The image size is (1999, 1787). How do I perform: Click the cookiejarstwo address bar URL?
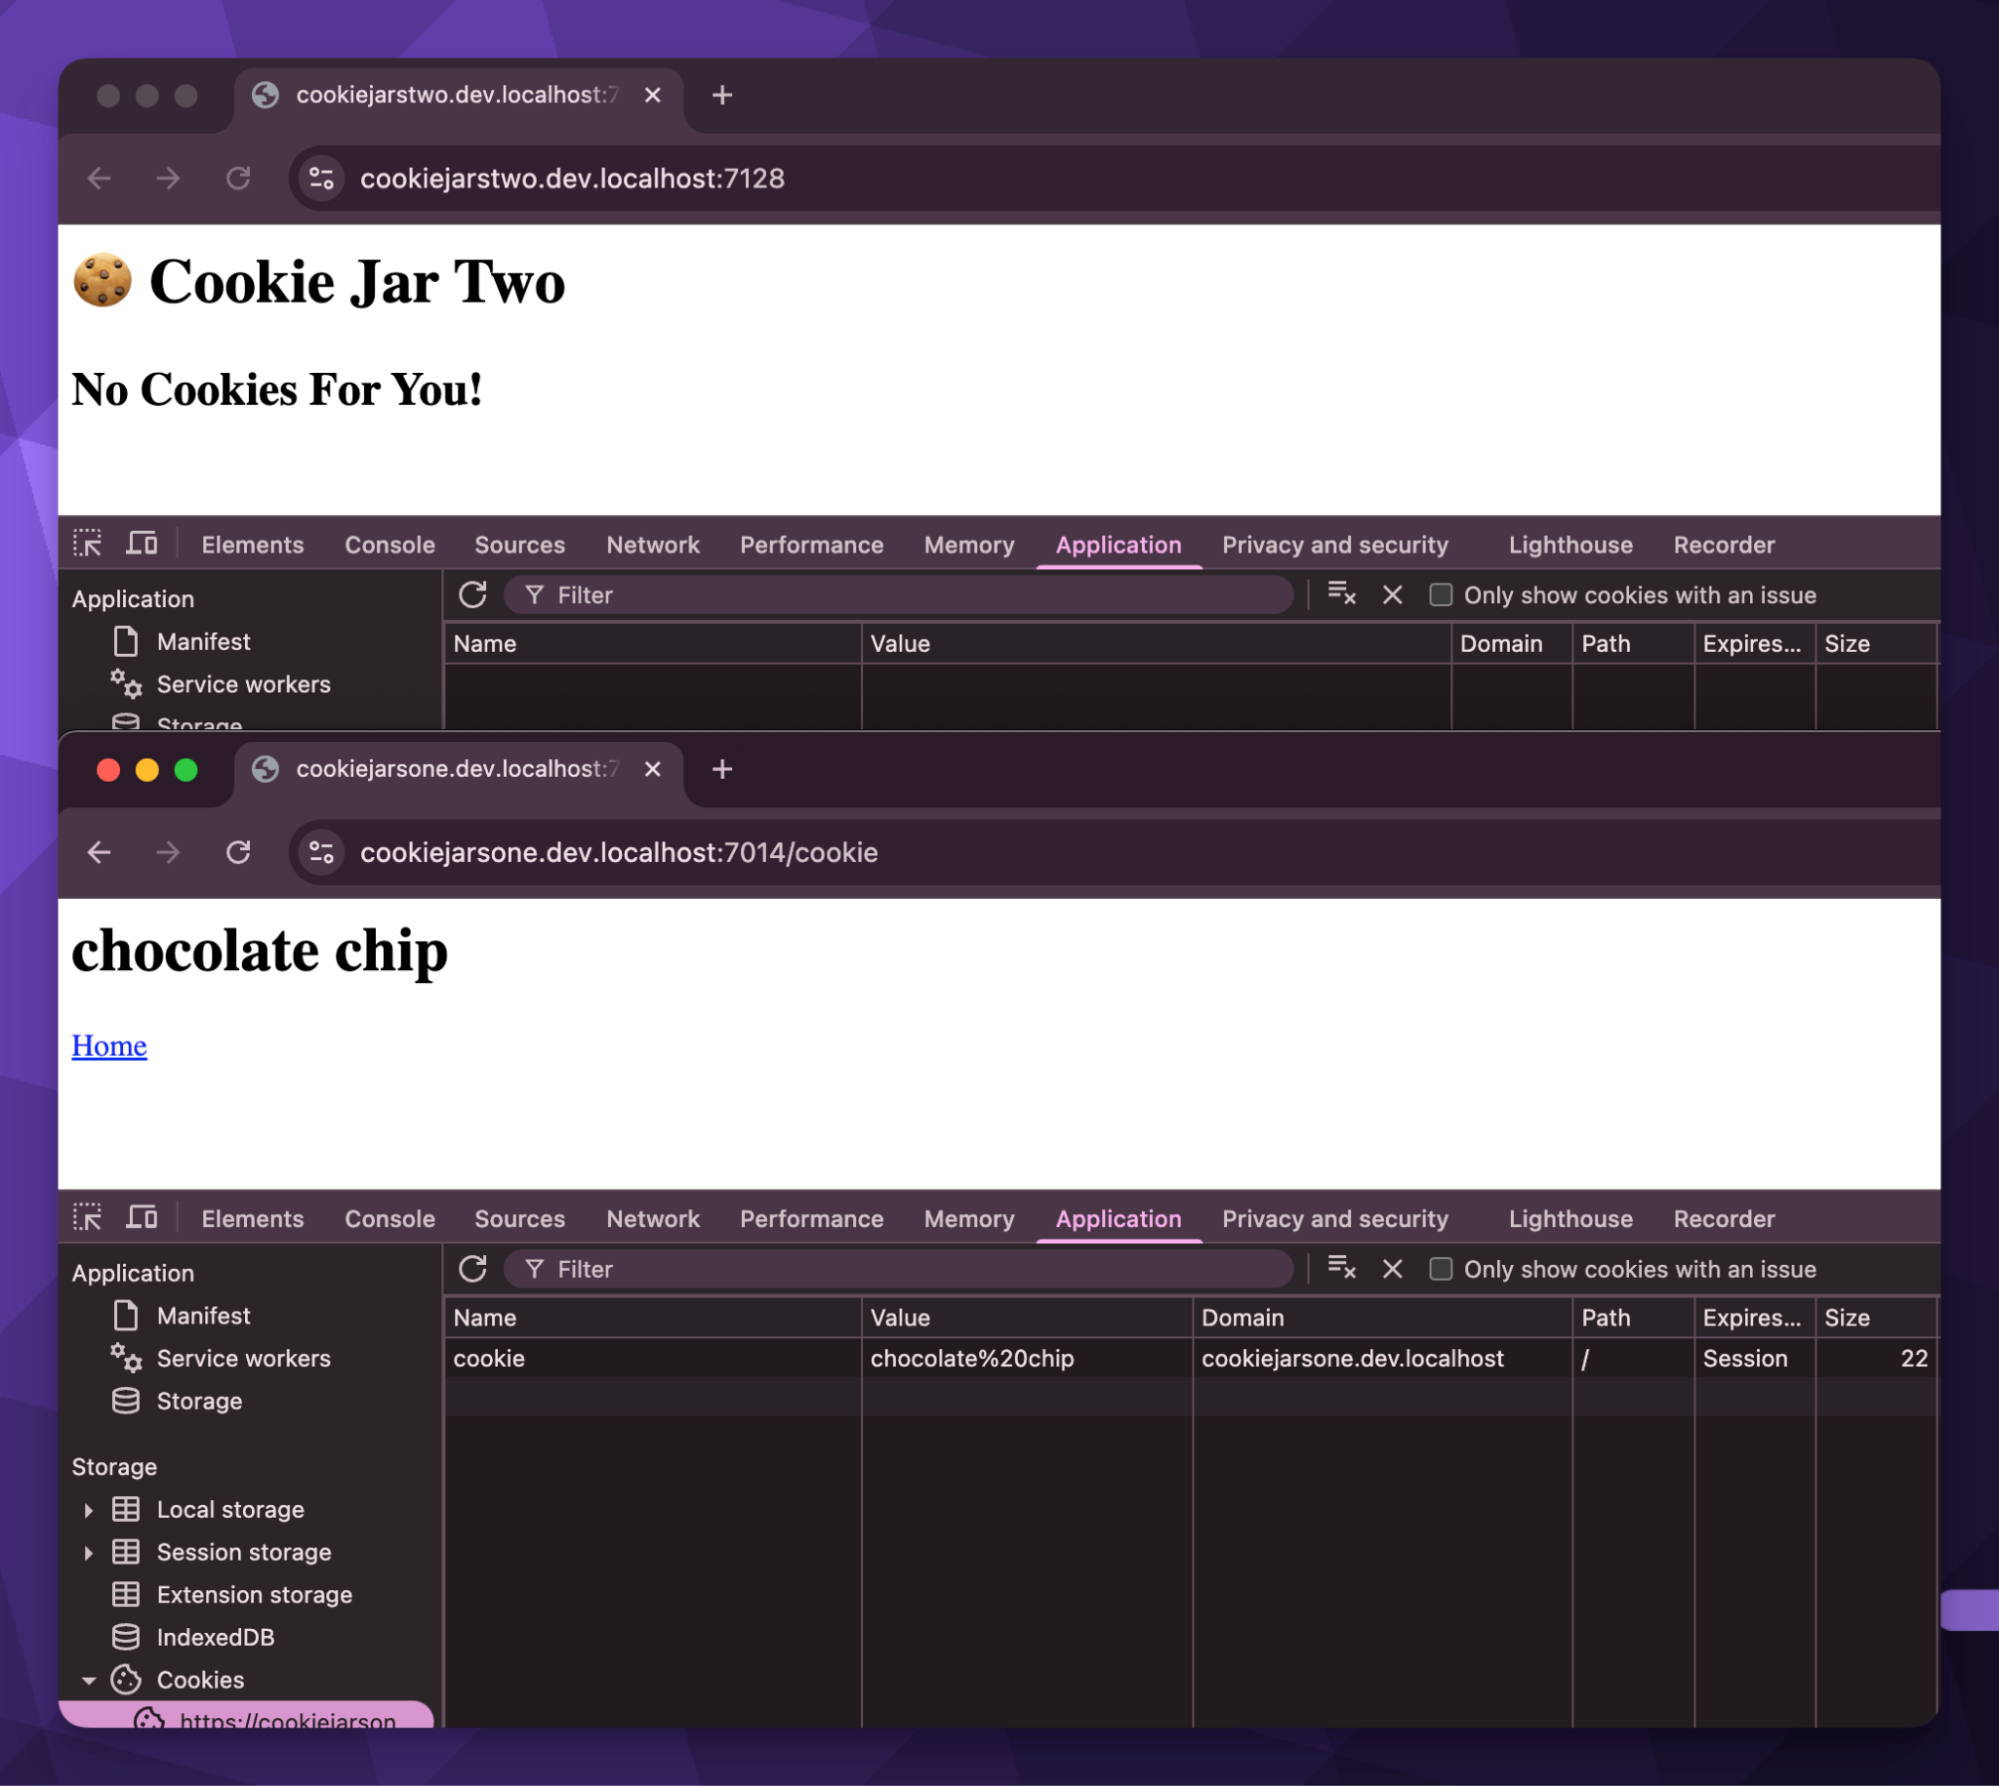tap(572, 178)
